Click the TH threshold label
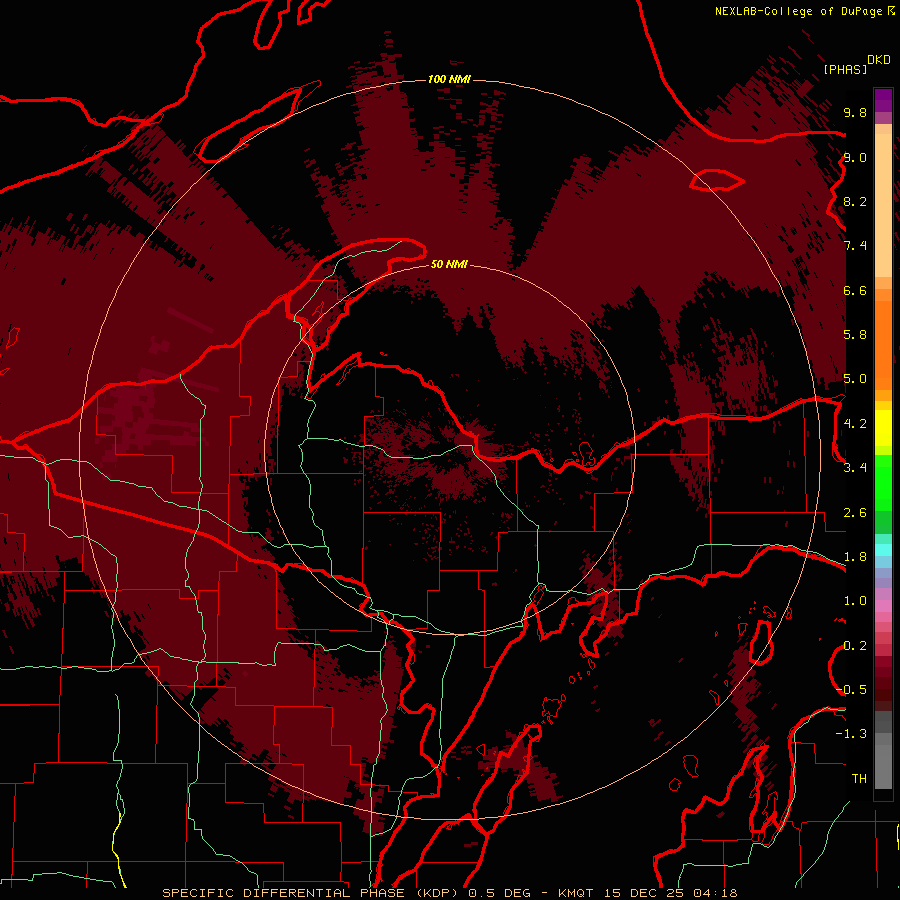Screen dimensions: 900x900 point(859,779)
